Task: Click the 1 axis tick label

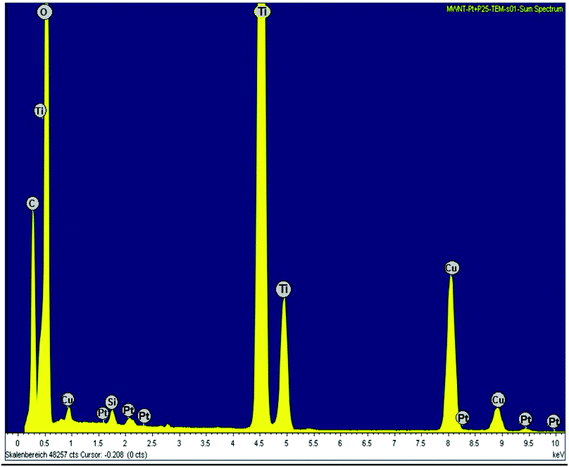Action: click(x=71, y=443)
